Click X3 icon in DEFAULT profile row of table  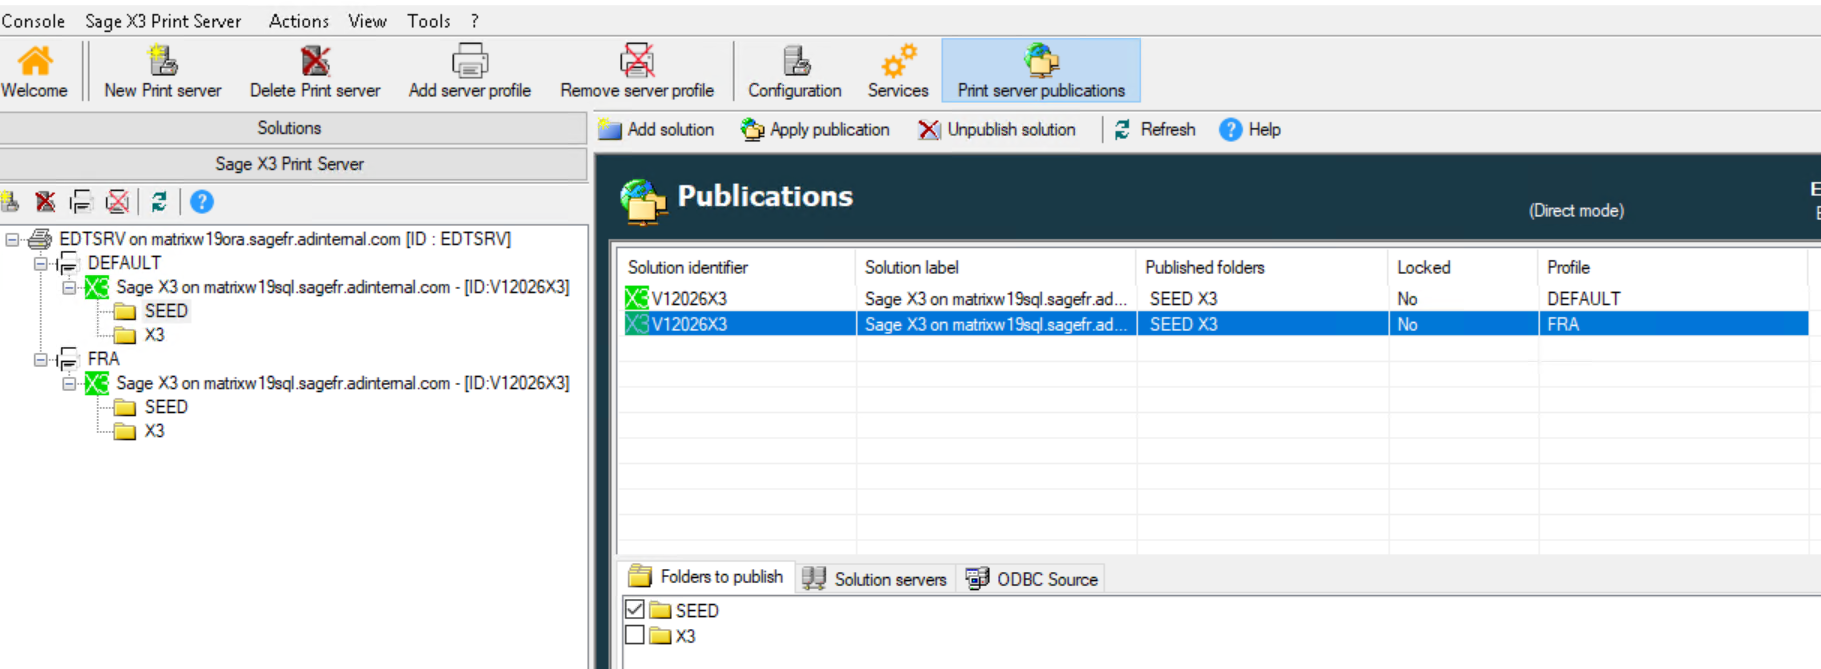pyautogui.click(x=636, y=298)
